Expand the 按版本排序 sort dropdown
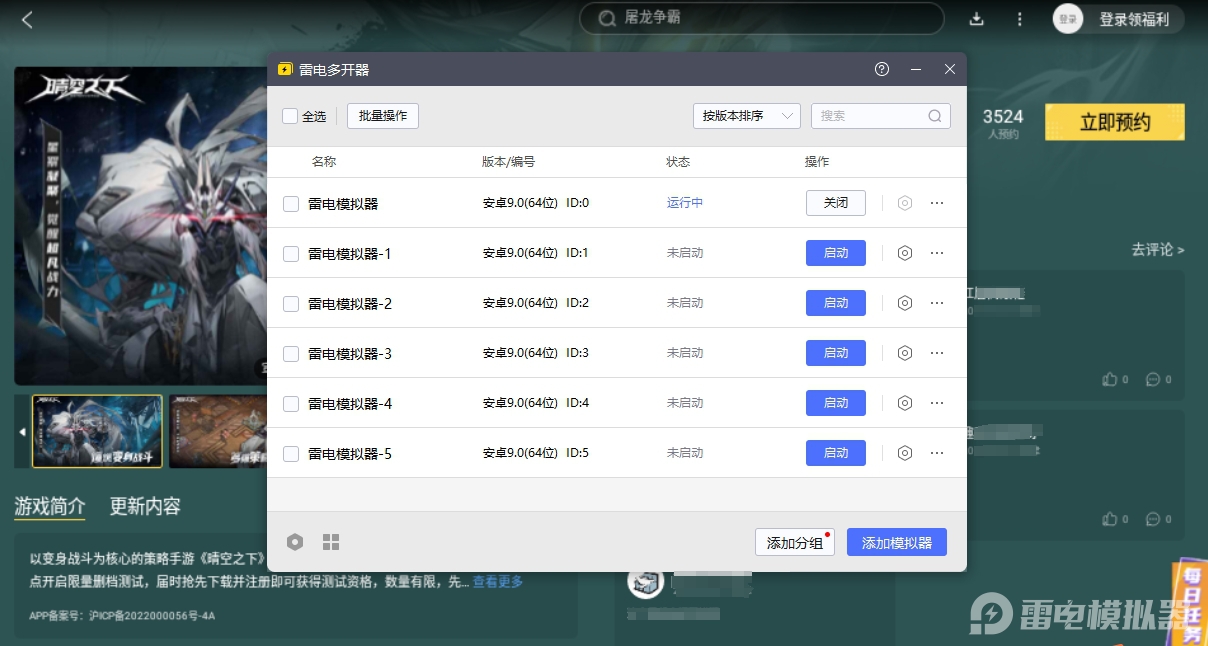The height and width of the screenshot is (646, 1208). pyautogui.click(x=746, y=116)
